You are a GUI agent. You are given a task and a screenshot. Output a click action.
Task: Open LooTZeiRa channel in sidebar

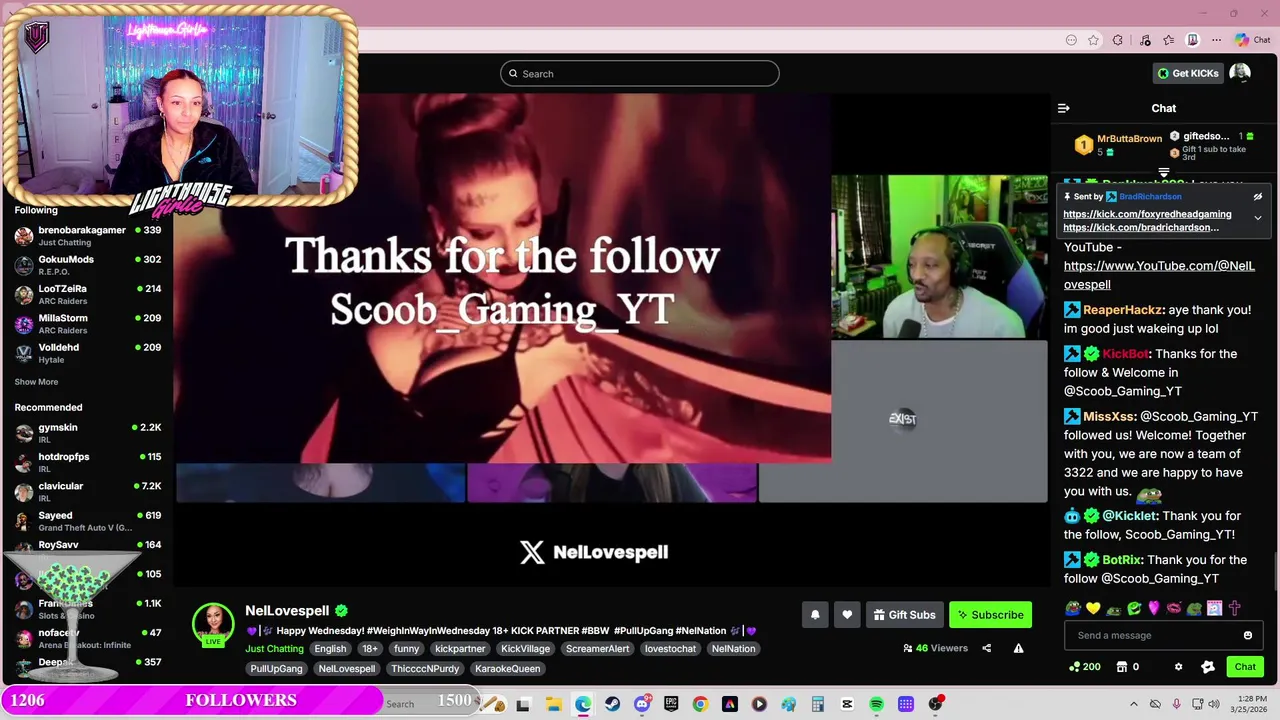pyautogui.click(x=88, y=294)
